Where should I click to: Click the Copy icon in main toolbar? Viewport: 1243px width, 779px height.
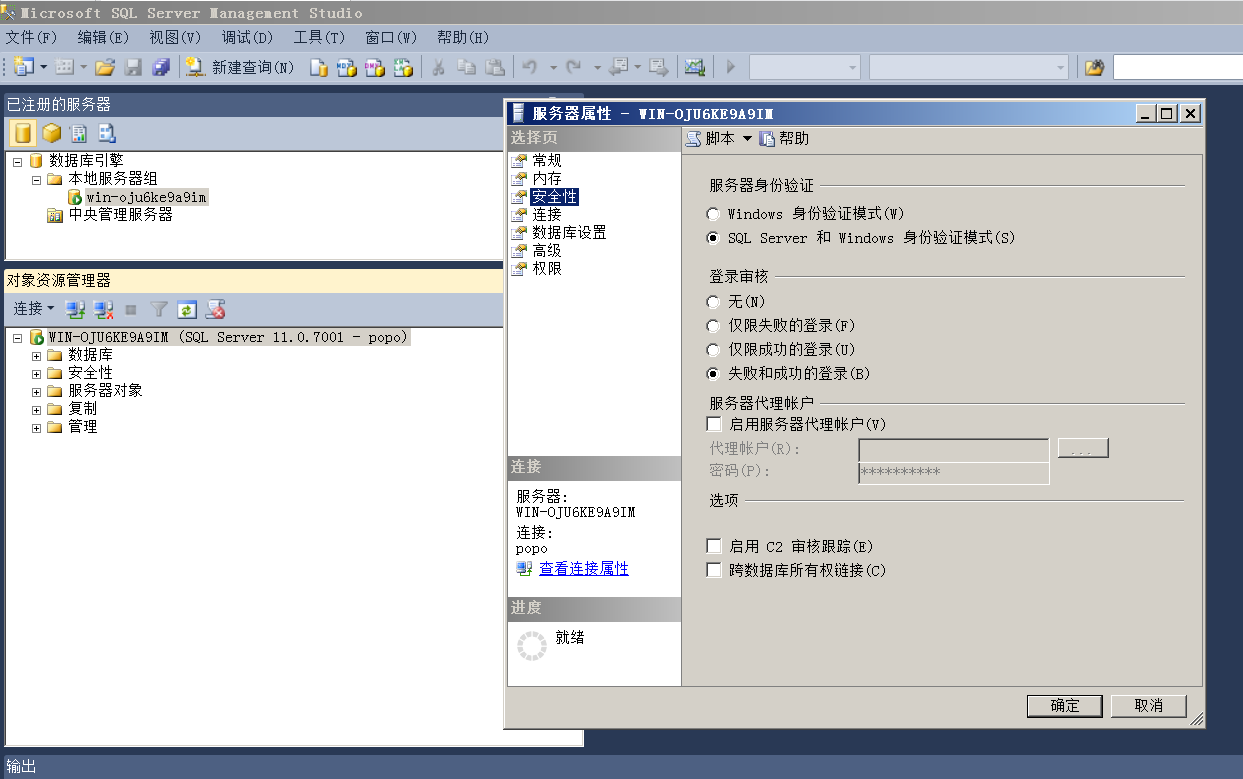[x=466, y=67]
